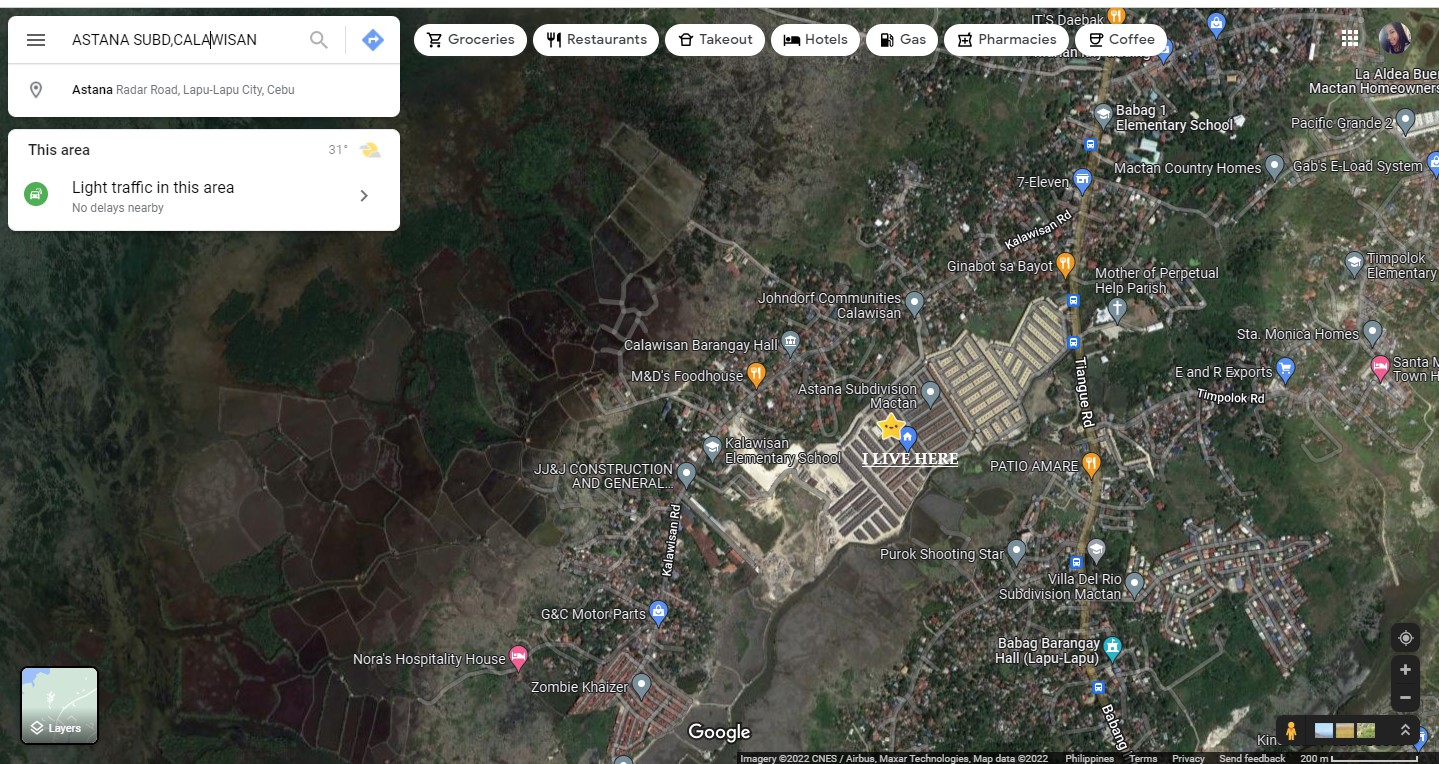Filter map by Restaurants

(596, 40)
